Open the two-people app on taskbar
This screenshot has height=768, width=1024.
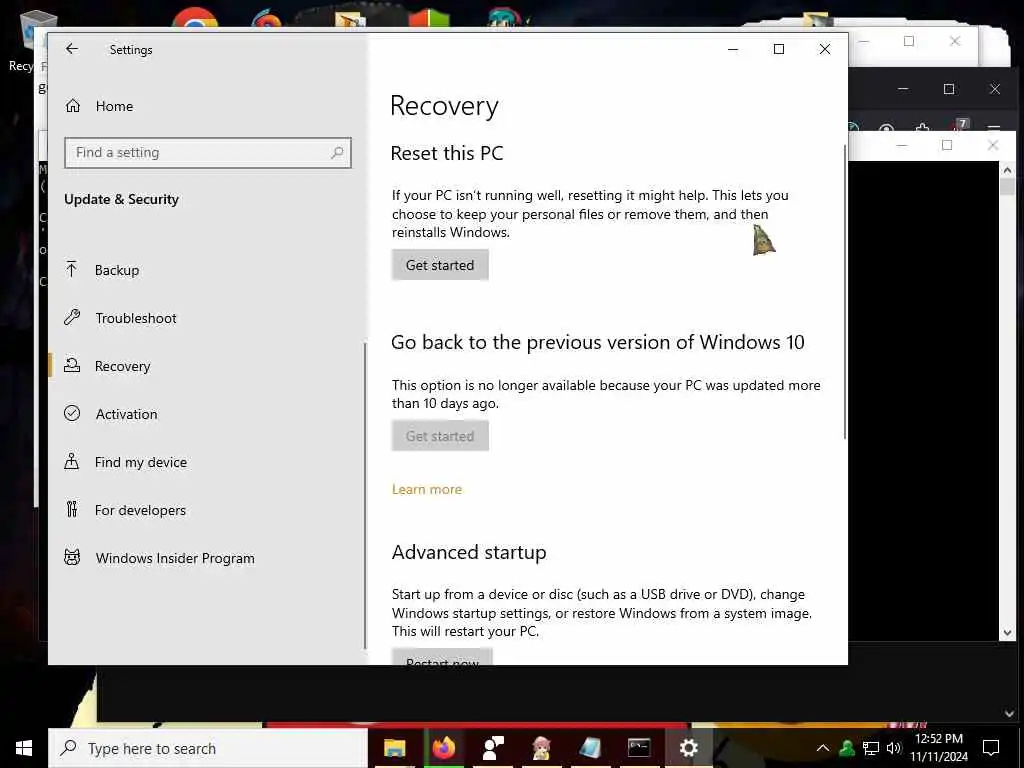coord(492,748)
